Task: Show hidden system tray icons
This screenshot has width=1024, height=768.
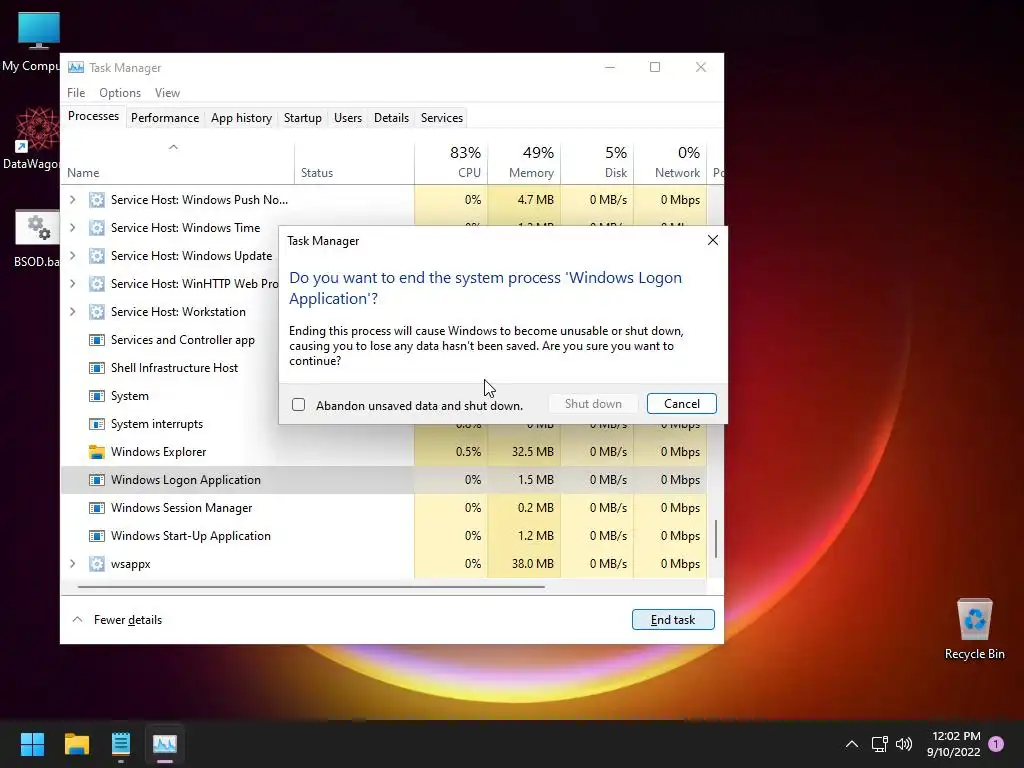Action: click(852, 744)
